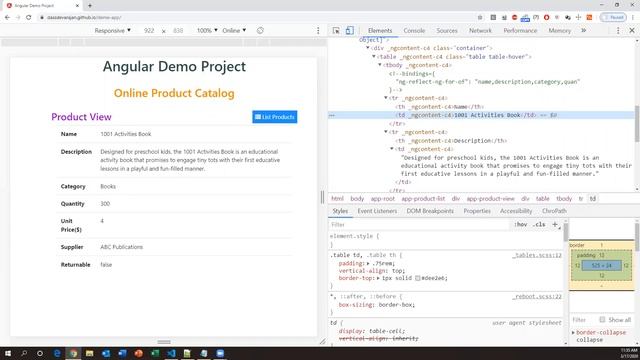Image resolution: width=640 pixels, height=360 pixels.
Task: Open the Network tab
Action: click(x=480, y=31)
